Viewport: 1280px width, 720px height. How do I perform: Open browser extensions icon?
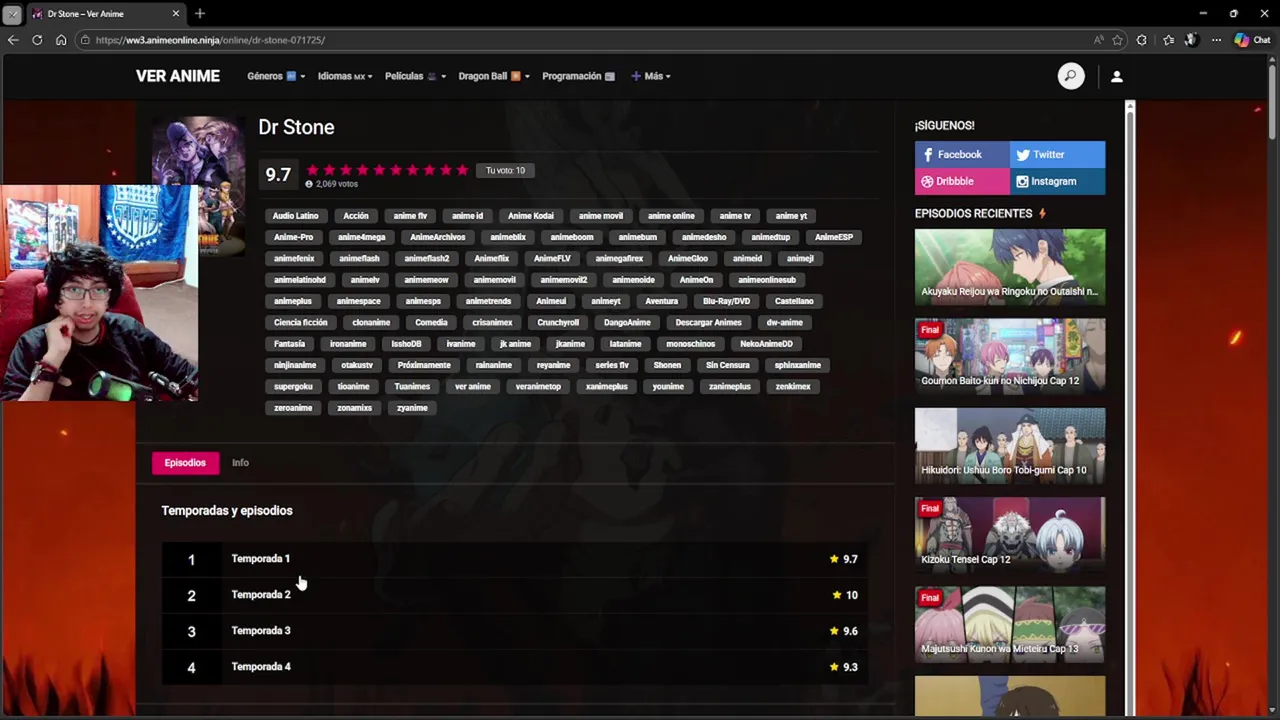click(x=1141, y=40)
